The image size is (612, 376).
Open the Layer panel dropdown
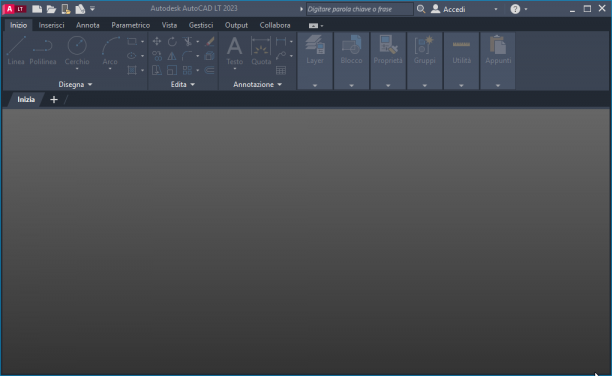coord(315,85)
